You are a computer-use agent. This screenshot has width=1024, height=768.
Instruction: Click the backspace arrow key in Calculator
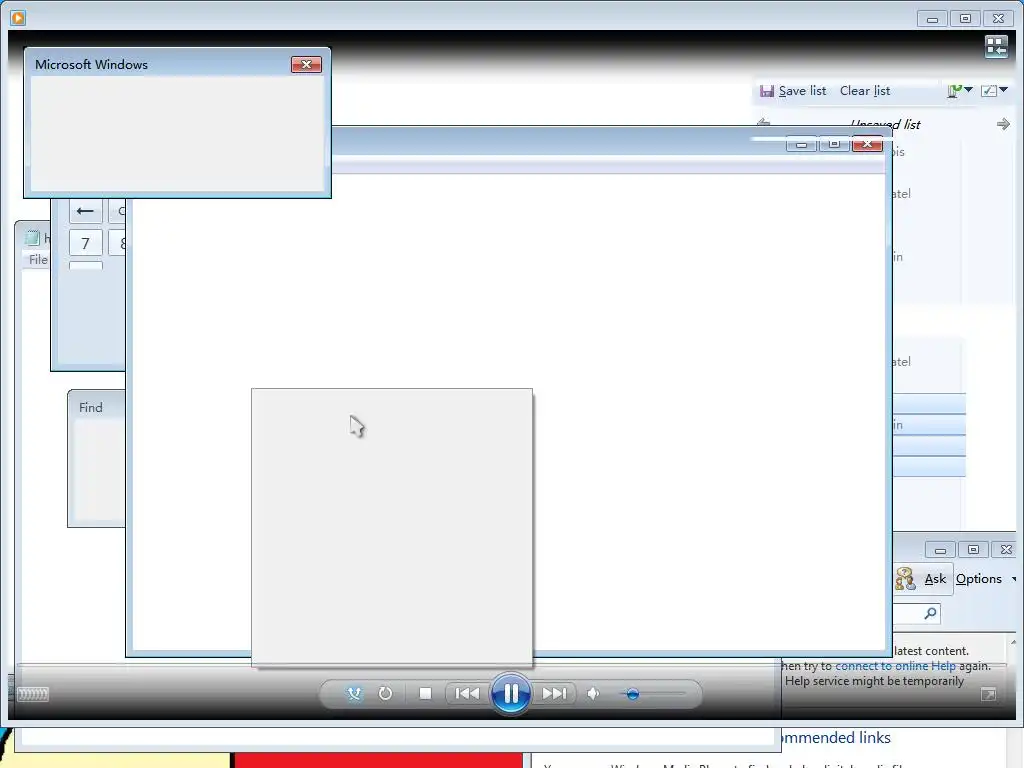point(85,211)
